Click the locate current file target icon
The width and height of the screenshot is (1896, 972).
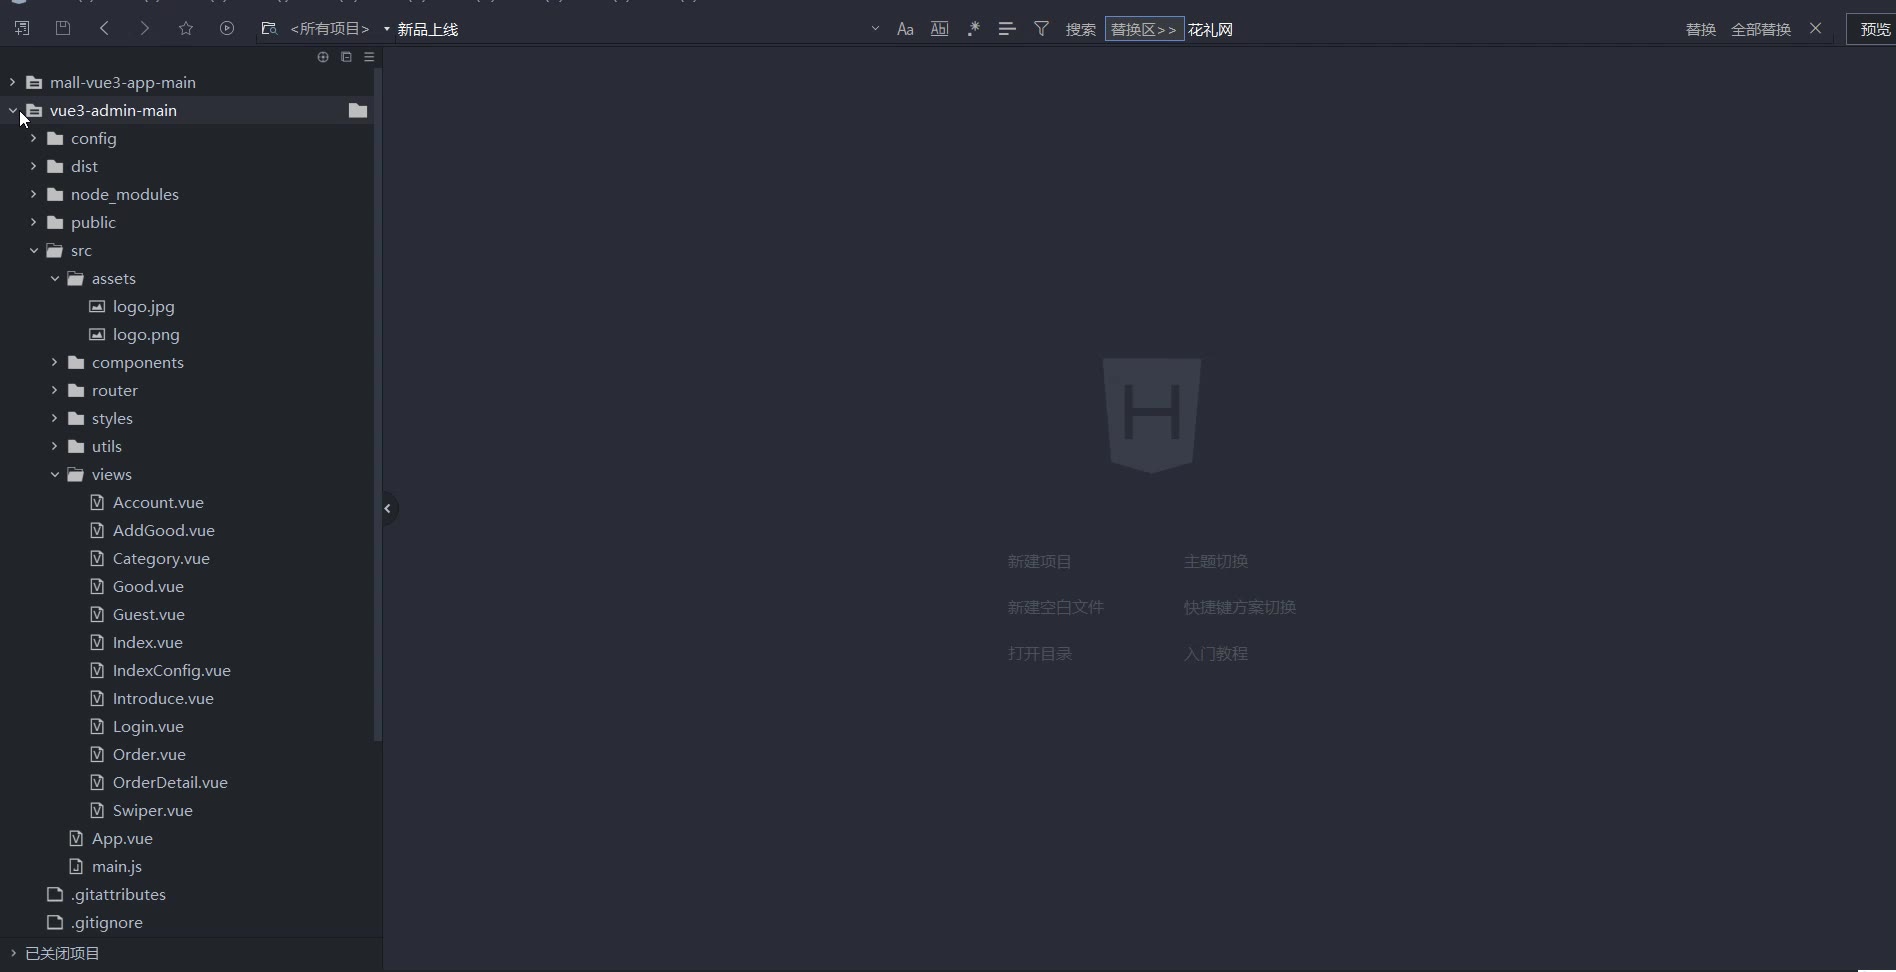323,57
